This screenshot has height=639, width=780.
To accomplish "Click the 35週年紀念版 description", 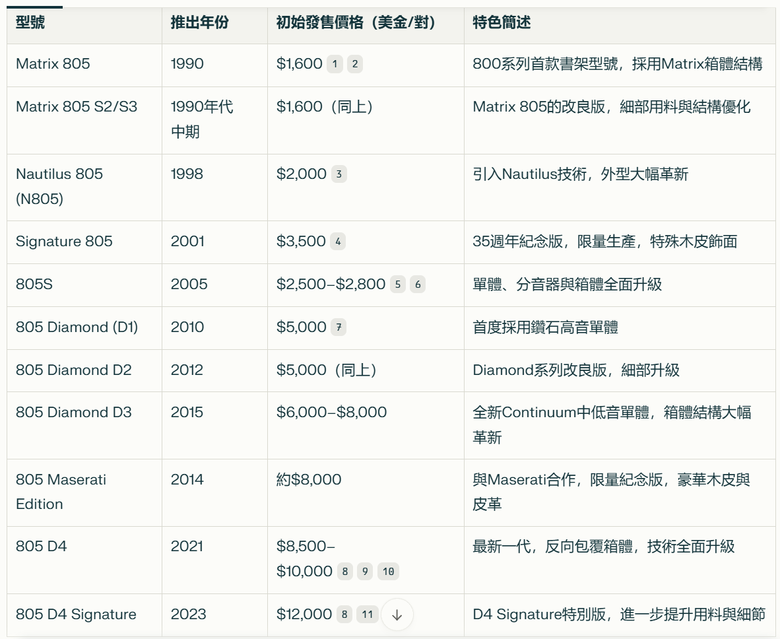I will tap(605, 241).
